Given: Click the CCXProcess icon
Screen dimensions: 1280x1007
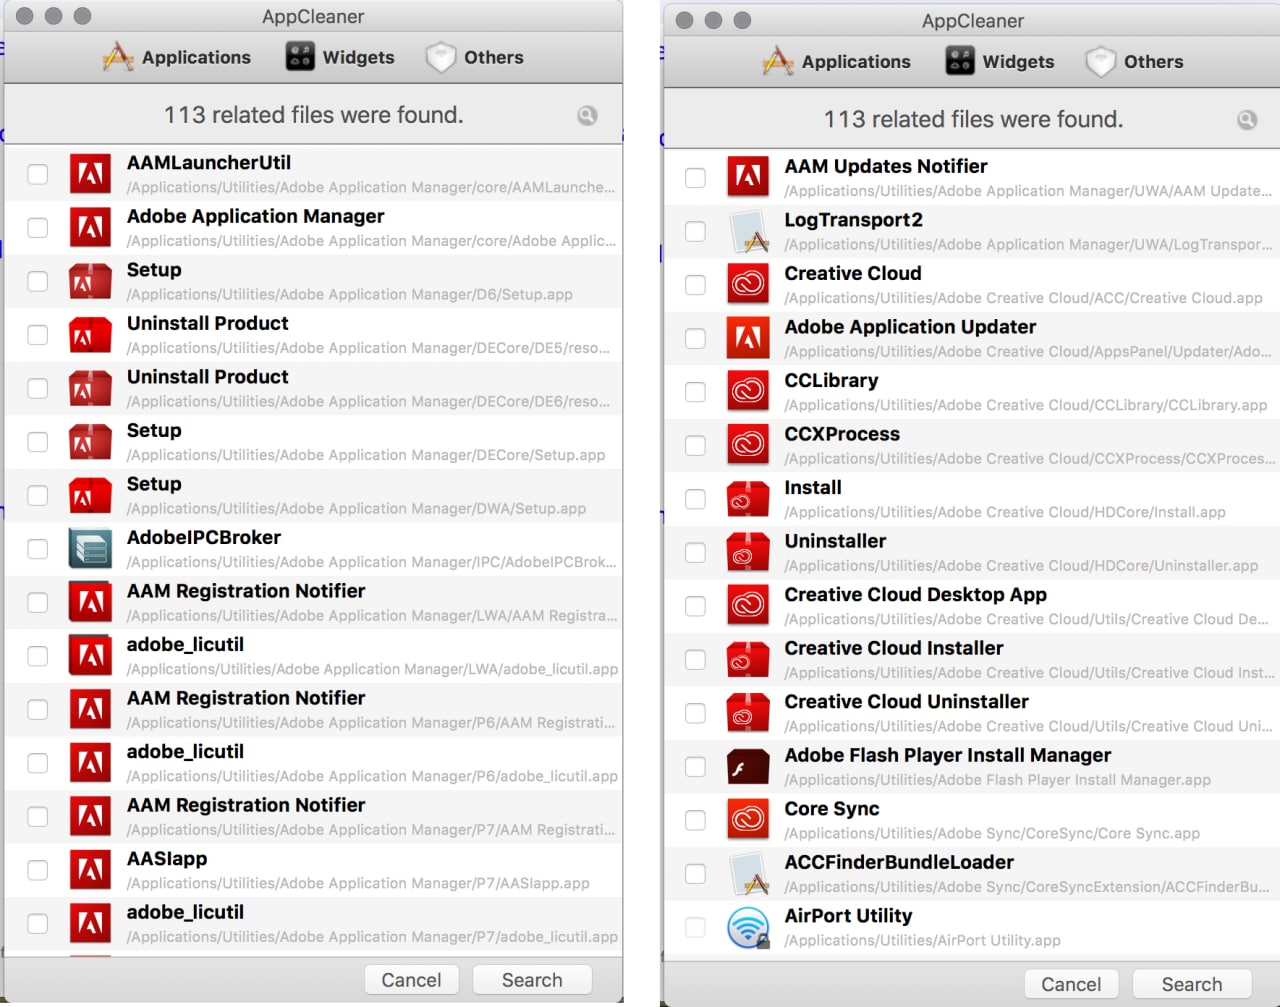Looking at the screenshot, I should [x=748, y=445].
